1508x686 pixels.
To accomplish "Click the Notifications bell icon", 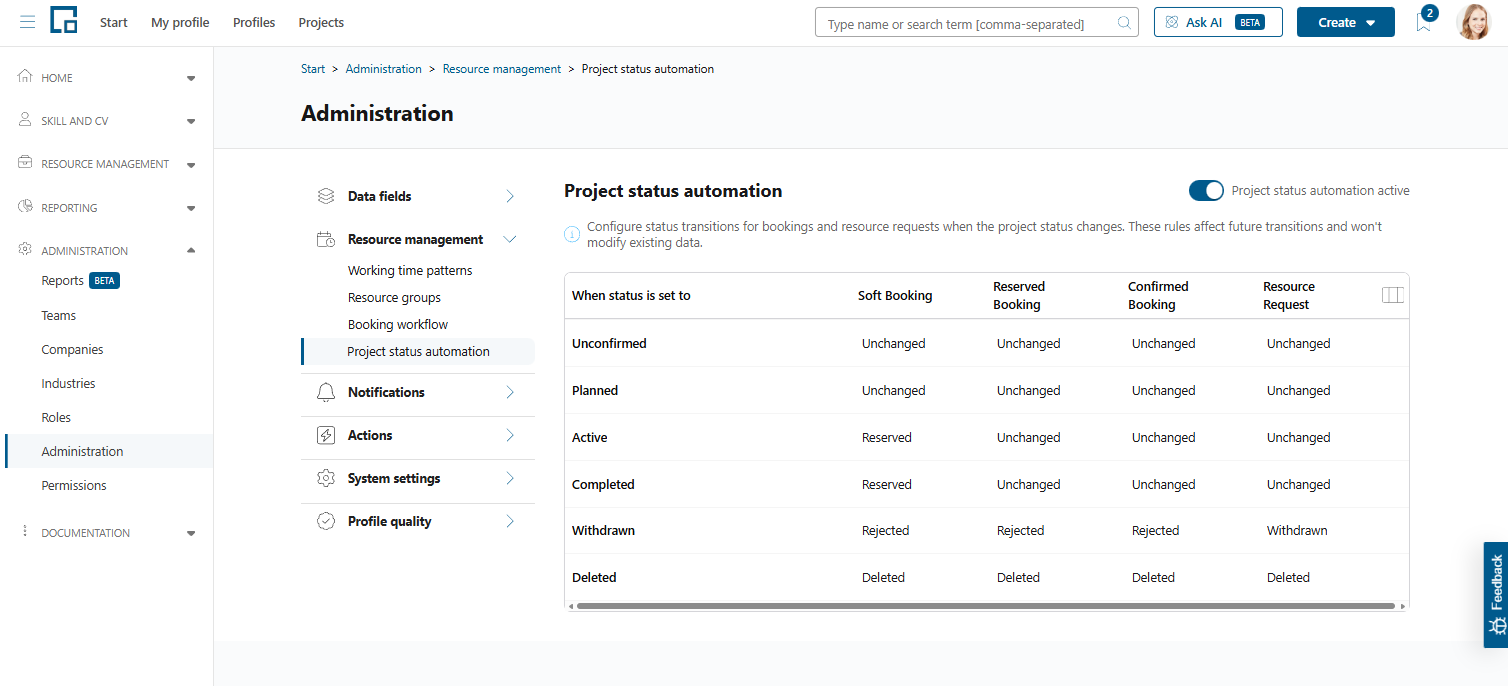I will 326,392.
